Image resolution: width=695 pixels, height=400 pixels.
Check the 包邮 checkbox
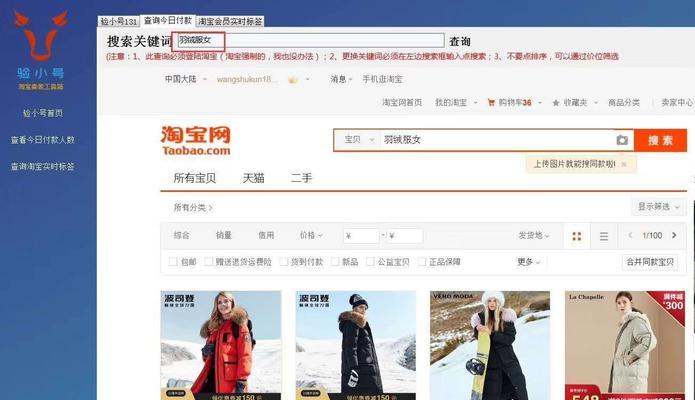point(173,262)
